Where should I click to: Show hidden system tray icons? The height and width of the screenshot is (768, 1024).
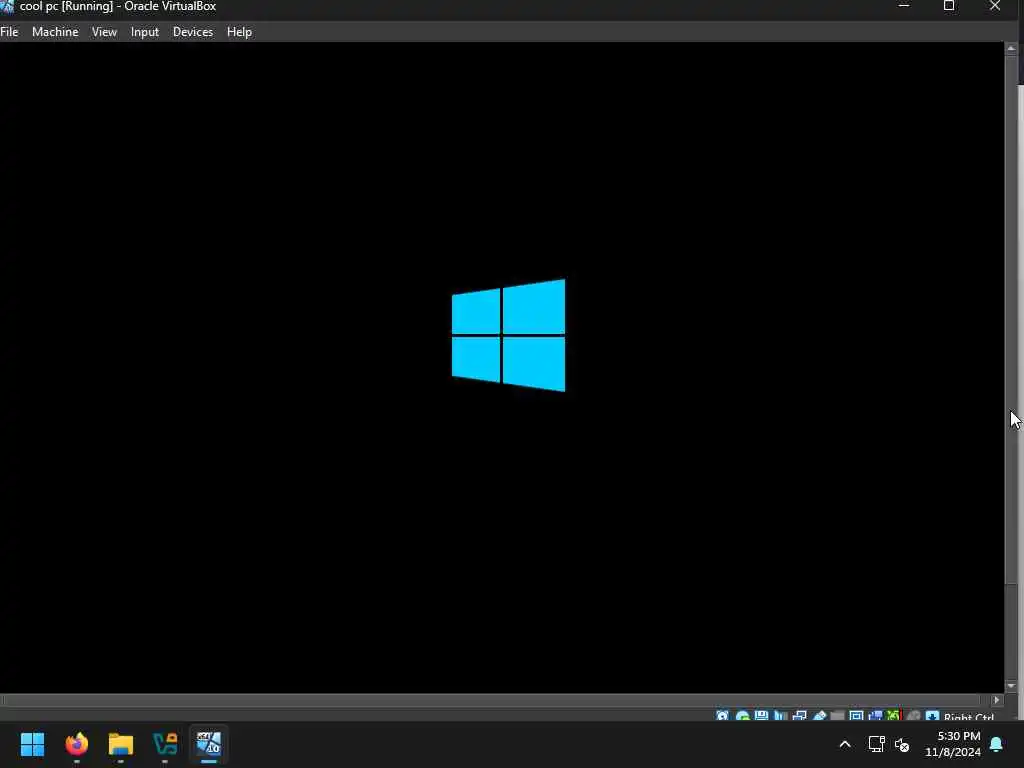(844, 744)
